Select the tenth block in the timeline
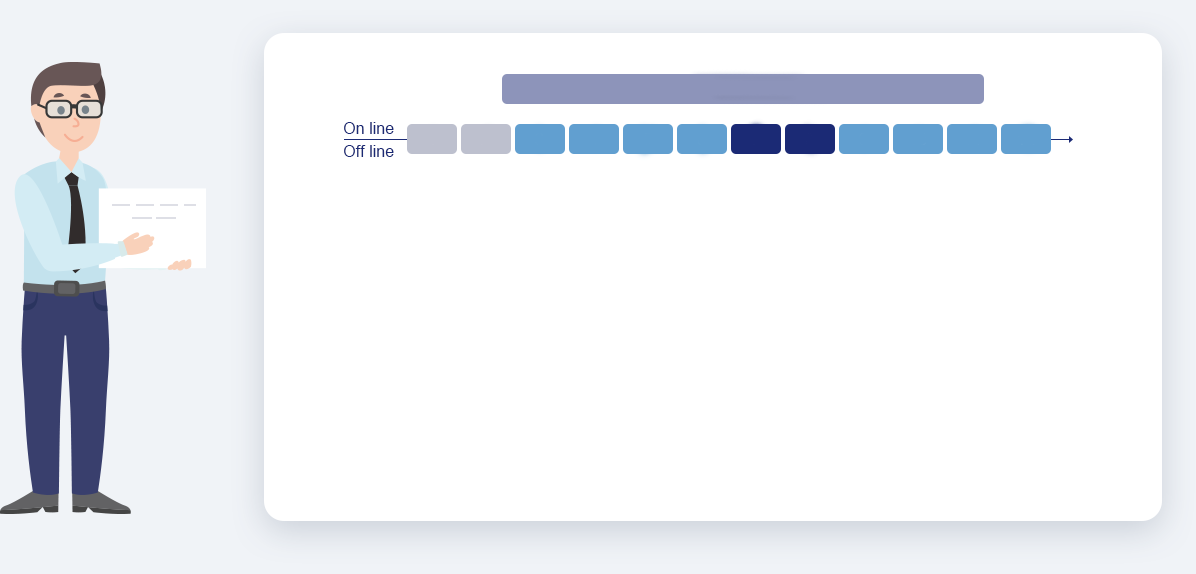 [x=918, y=139]
